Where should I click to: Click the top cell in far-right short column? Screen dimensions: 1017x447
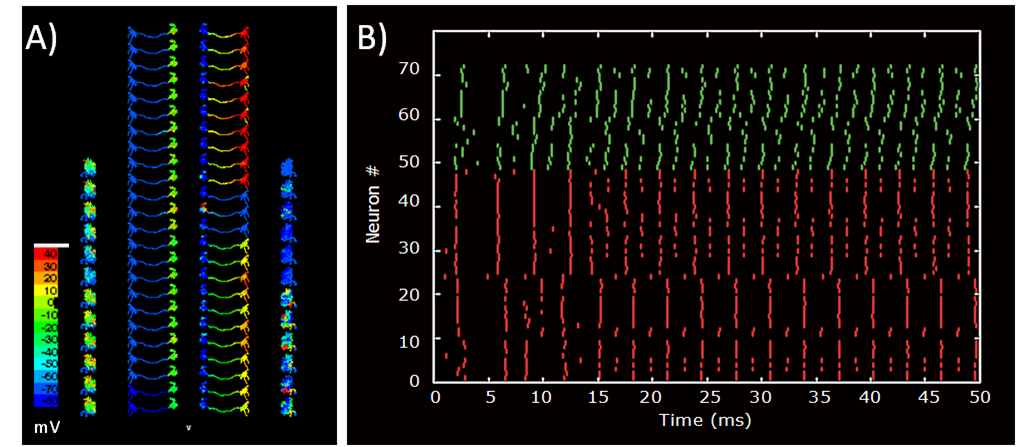289,166
